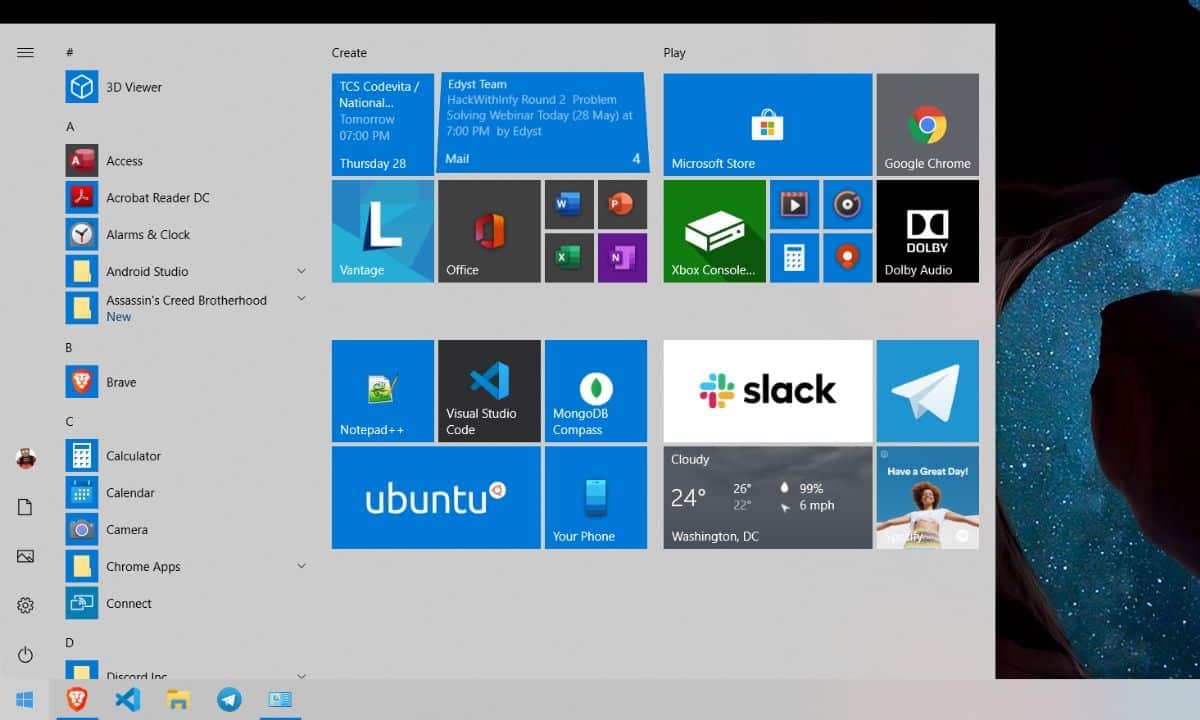This screenshot has height=720, width=1200.
Task: Select Acrobat Reader DC in app list
Action: coord(157,198)
